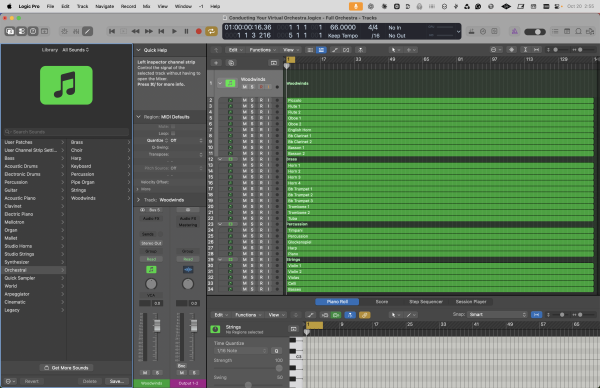600x388 pixels.
Task: Click the Pause button
Action: [x=186, y=31]
